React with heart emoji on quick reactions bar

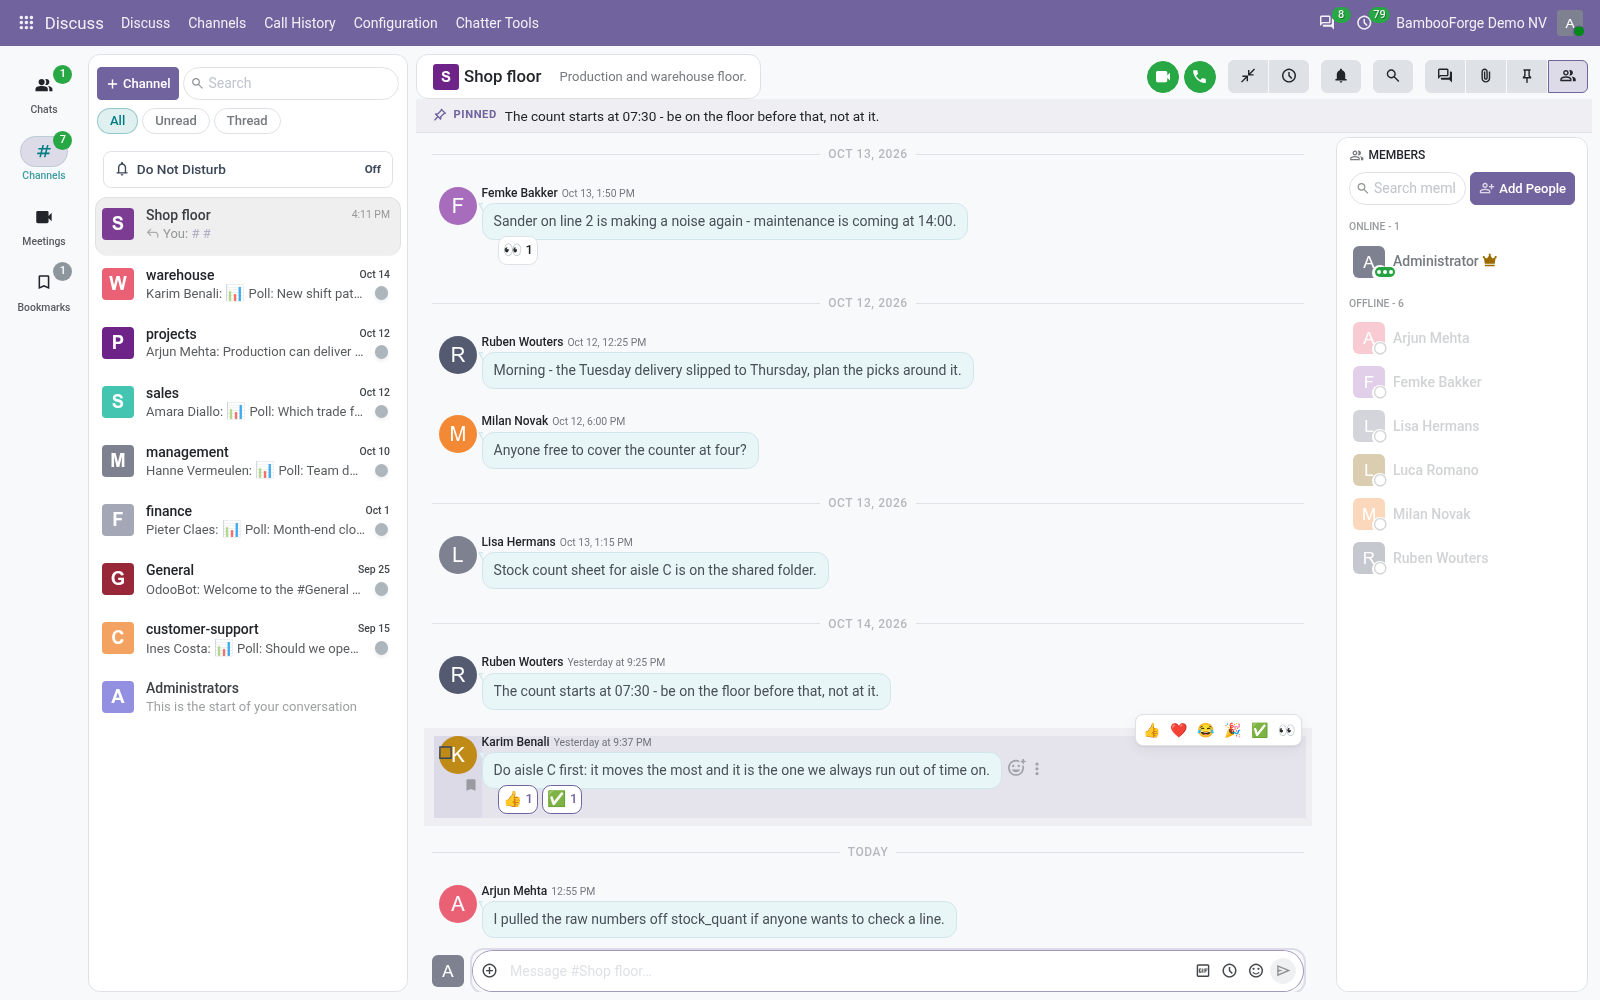[x=1179, y=731]
